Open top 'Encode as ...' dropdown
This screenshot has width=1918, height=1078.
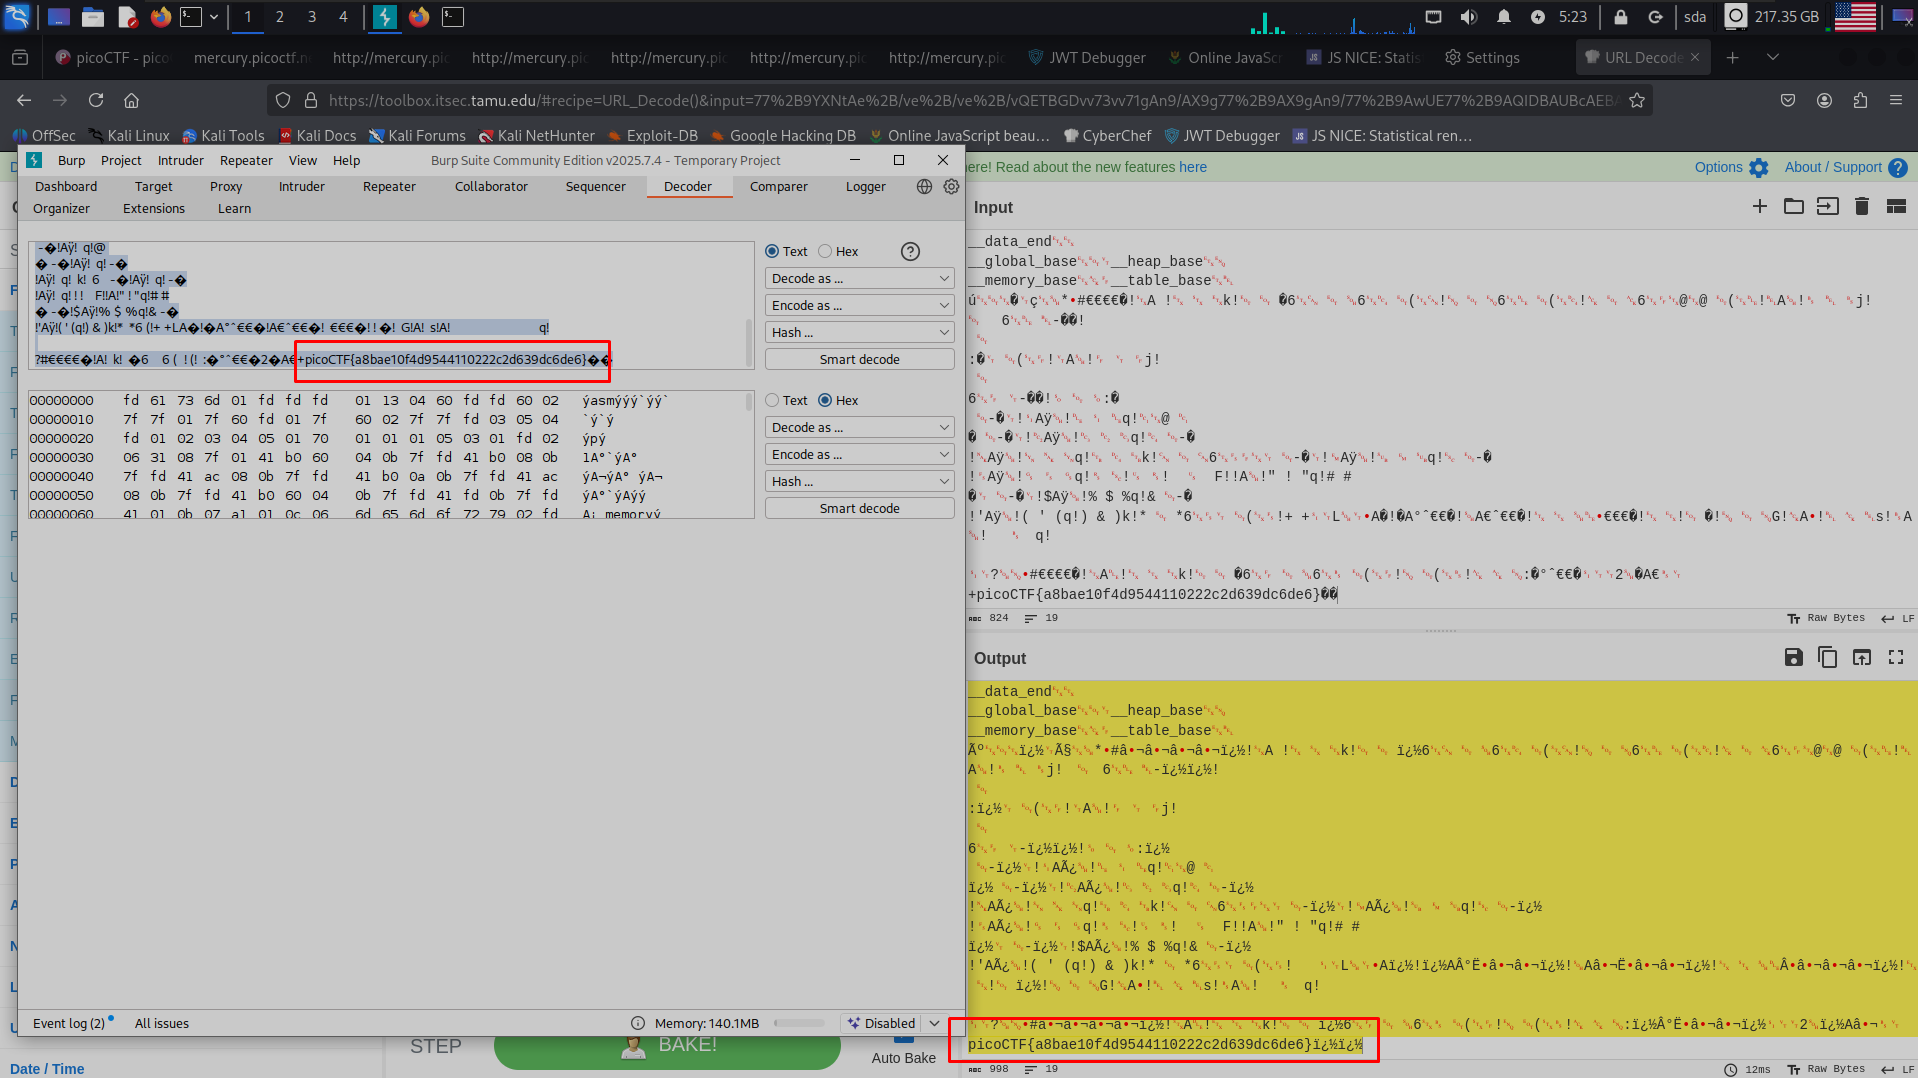859,306
